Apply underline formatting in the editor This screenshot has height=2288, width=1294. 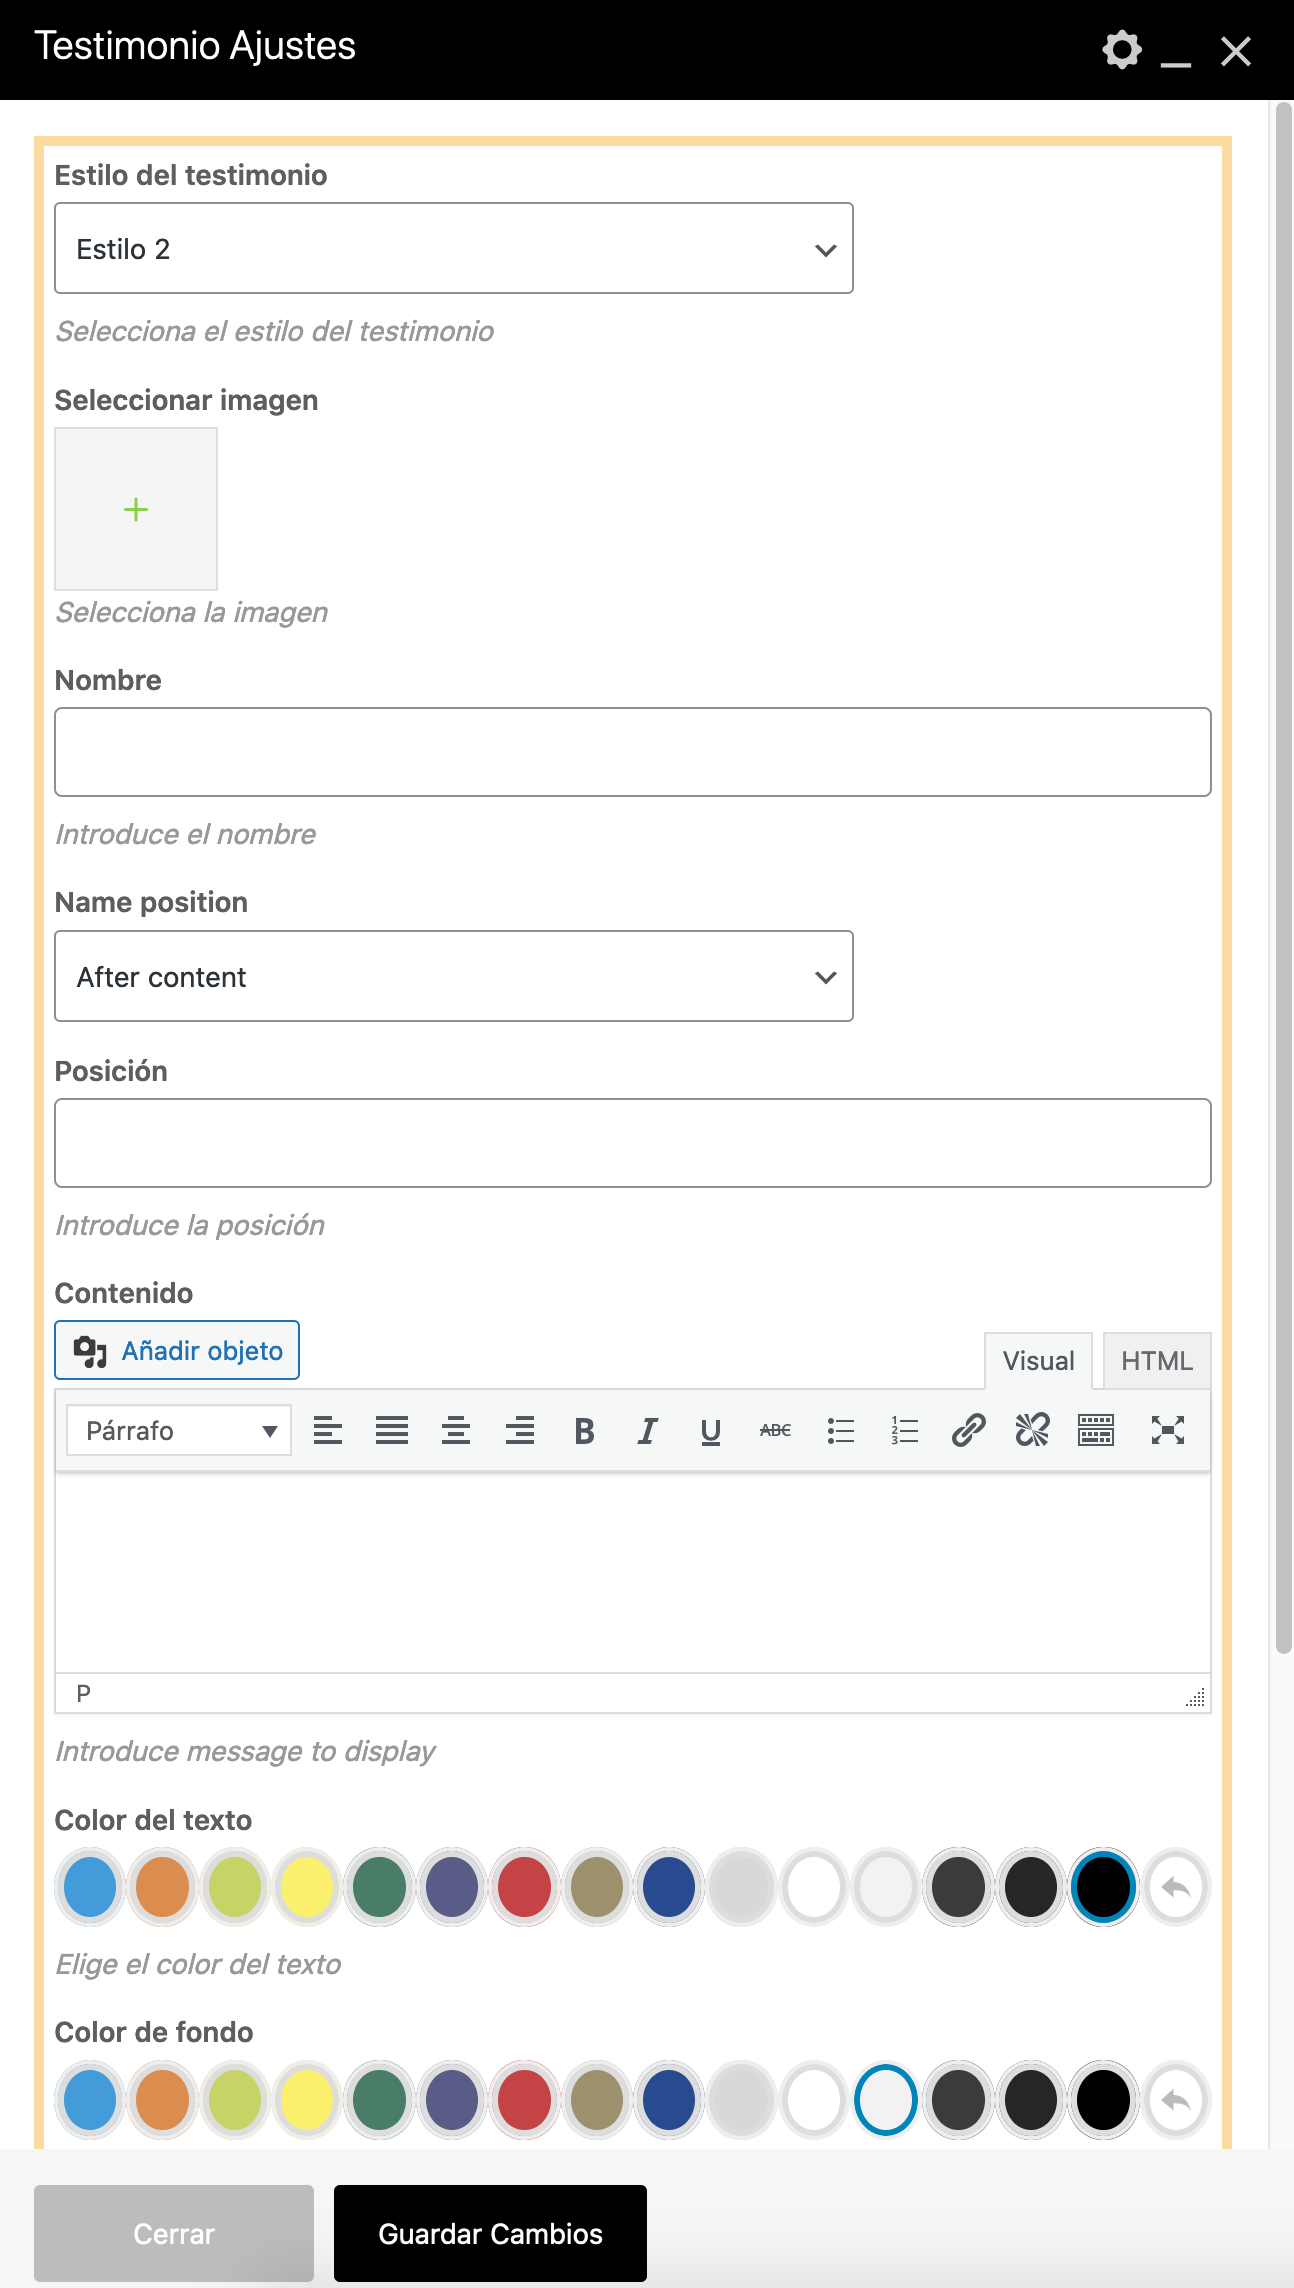coord(711,1431)
